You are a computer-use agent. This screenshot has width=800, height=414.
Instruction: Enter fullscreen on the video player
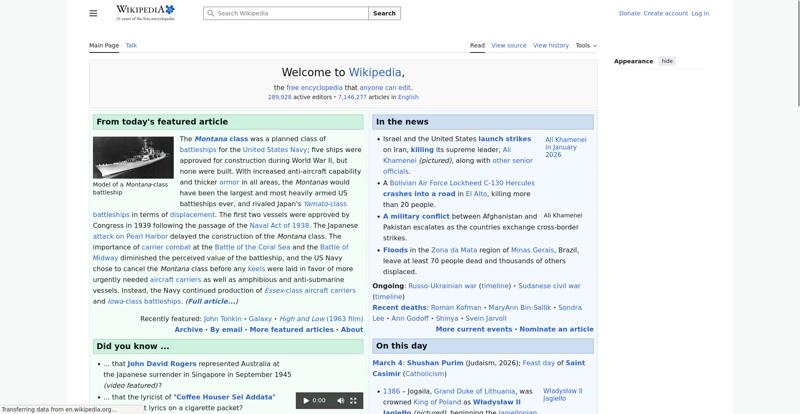(x=353, y=400)
